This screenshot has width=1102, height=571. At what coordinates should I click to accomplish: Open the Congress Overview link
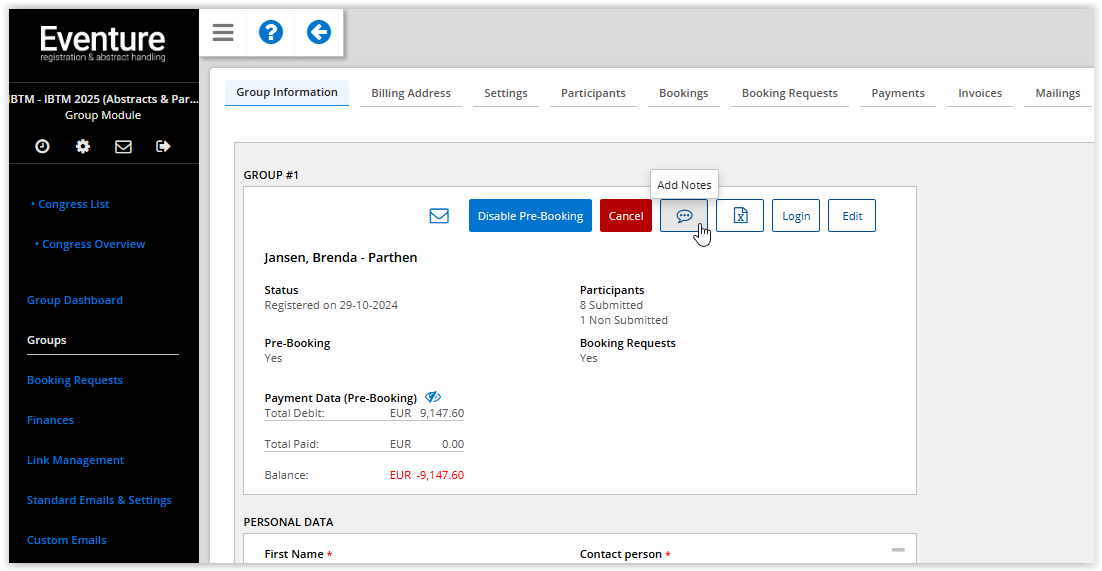93,244
